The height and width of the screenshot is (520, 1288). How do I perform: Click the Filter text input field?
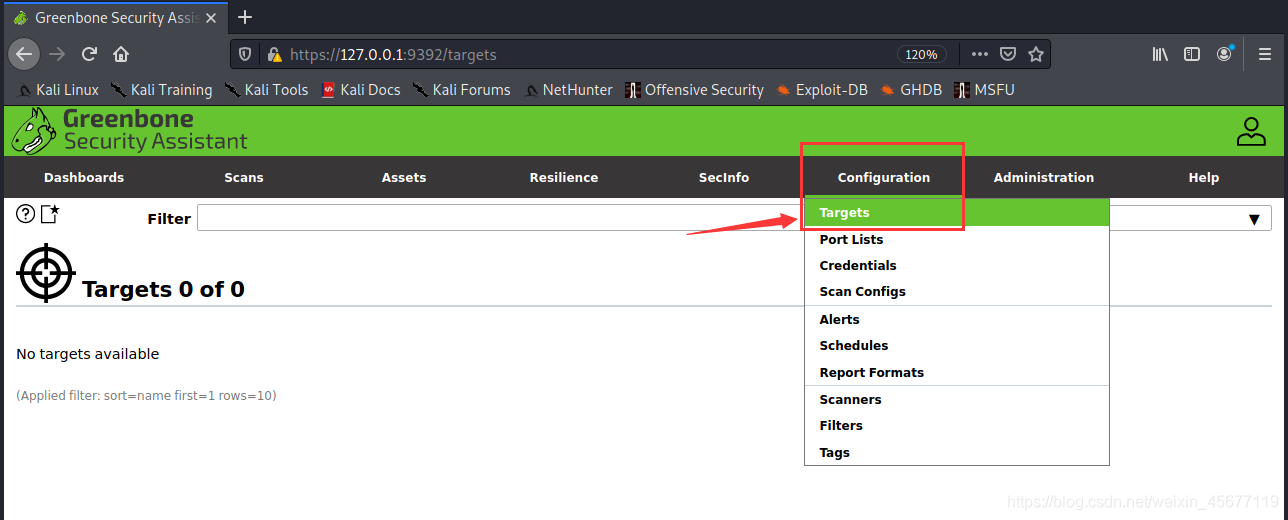click(x=715, y=218)
